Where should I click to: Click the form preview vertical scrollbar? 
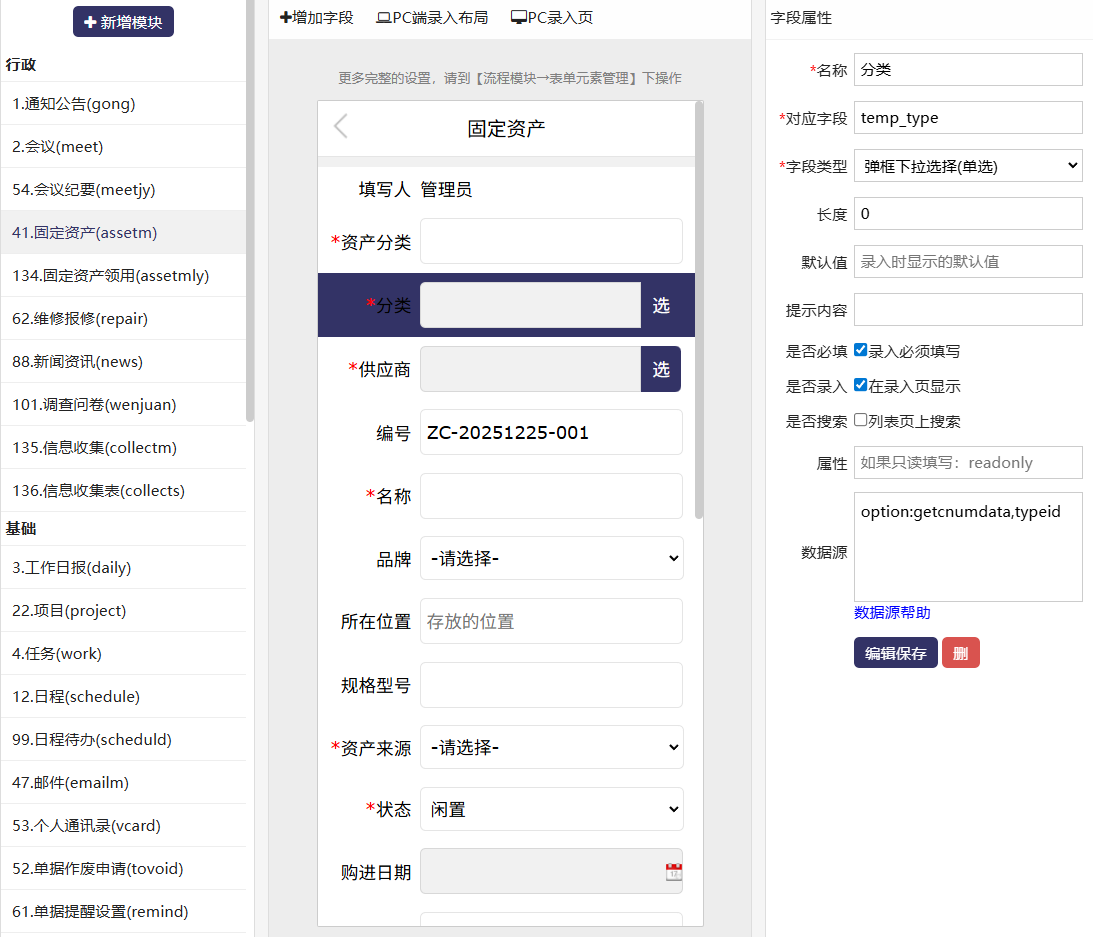click(x=699, y=310)
